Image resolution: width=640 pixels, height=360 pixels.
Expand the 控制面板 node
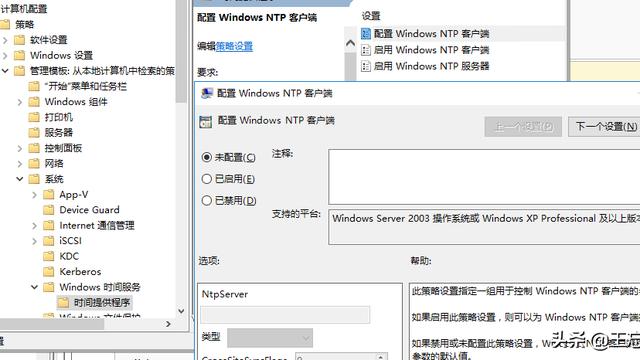pyautogui.click(x=20, y=149)
